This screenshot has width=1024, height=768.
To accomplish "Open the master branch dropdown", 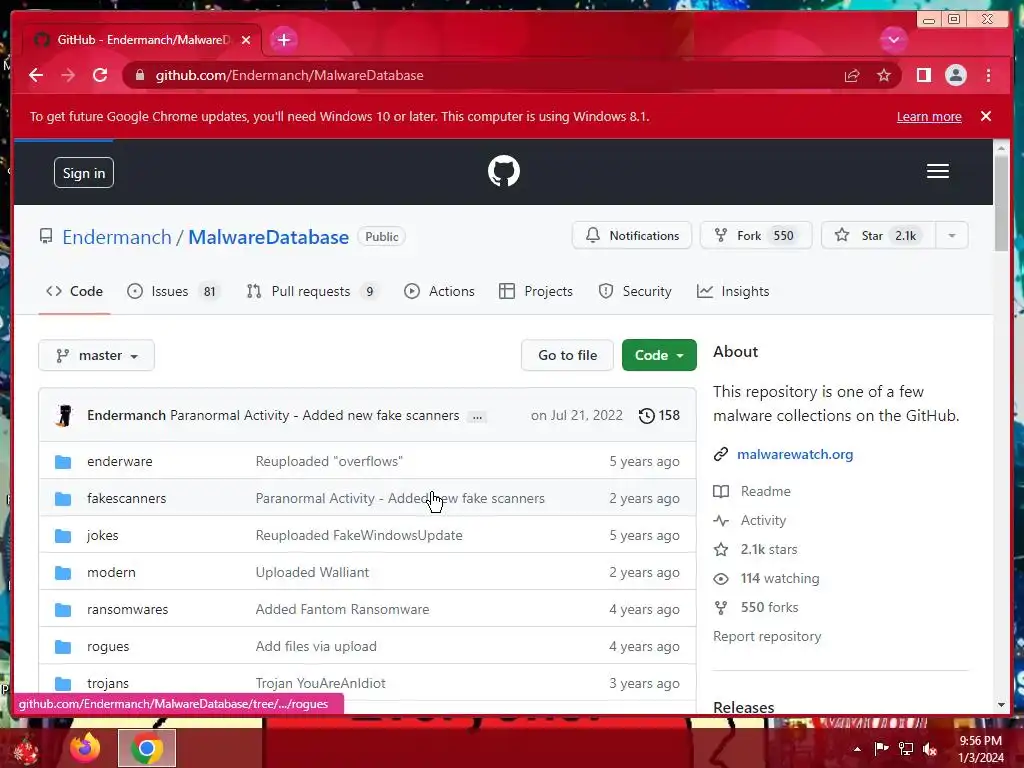I will pyautogui.click(x=97, y=355).
